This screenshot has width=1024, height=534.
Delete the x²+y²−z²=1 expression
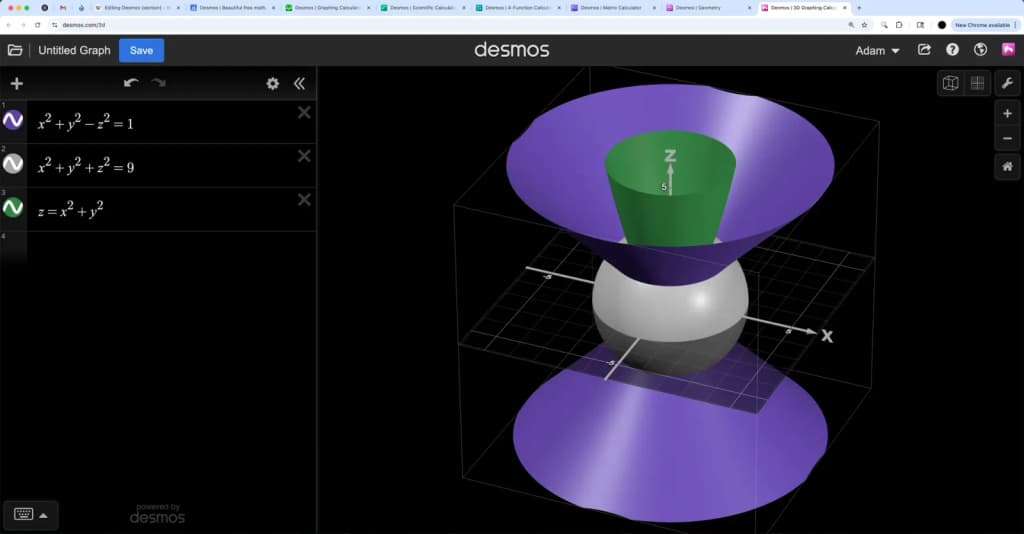(x=304, y=113)
